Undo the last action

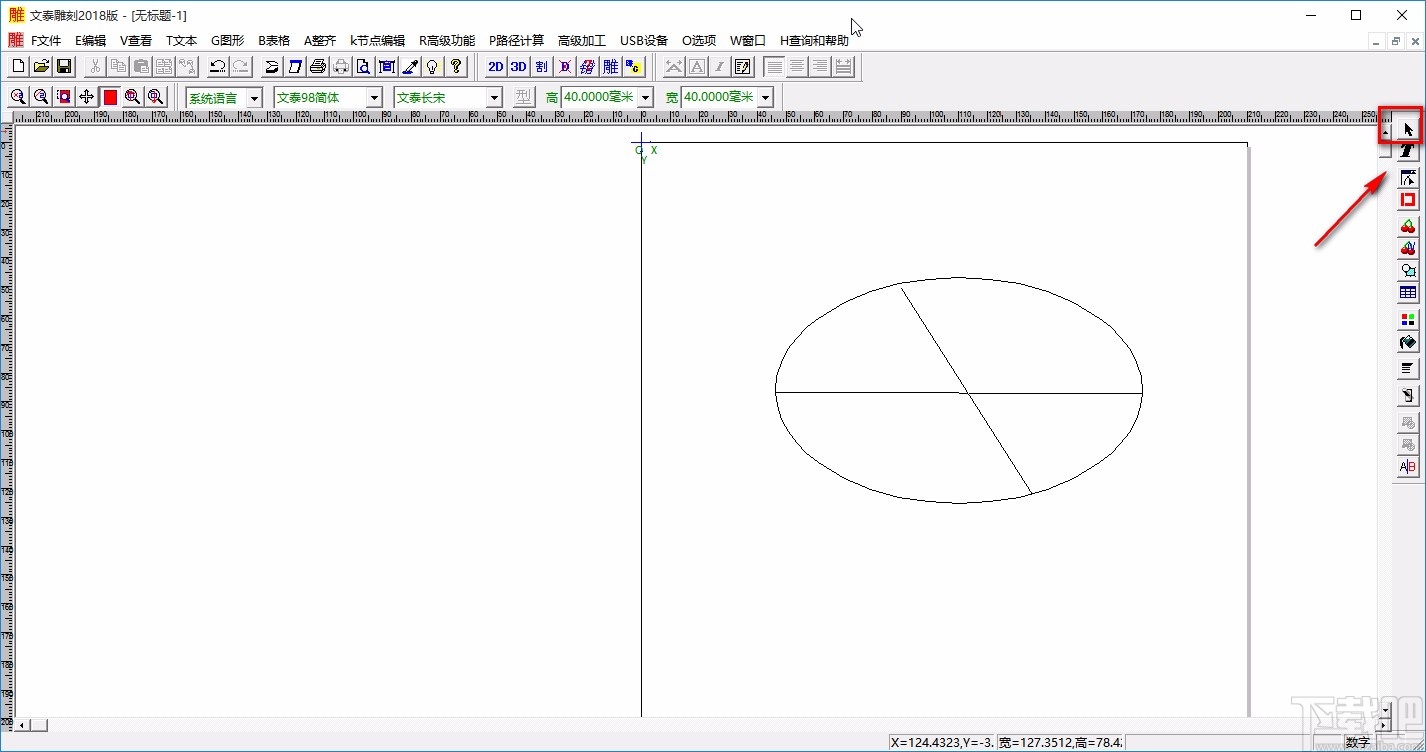coord(217,67)
